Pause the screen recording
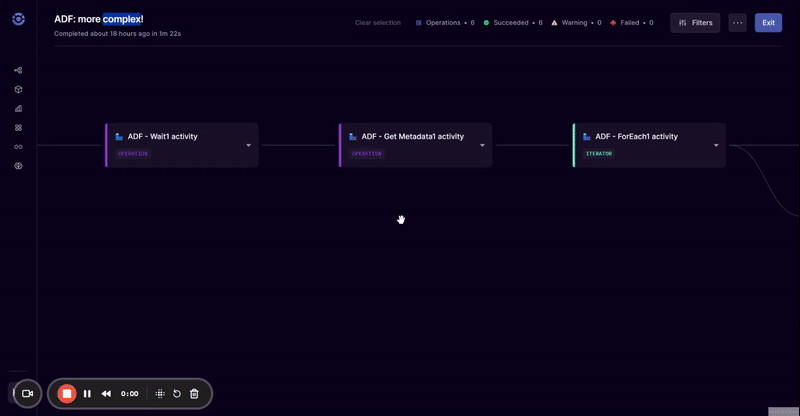The image size is (800, 416). 87,394
